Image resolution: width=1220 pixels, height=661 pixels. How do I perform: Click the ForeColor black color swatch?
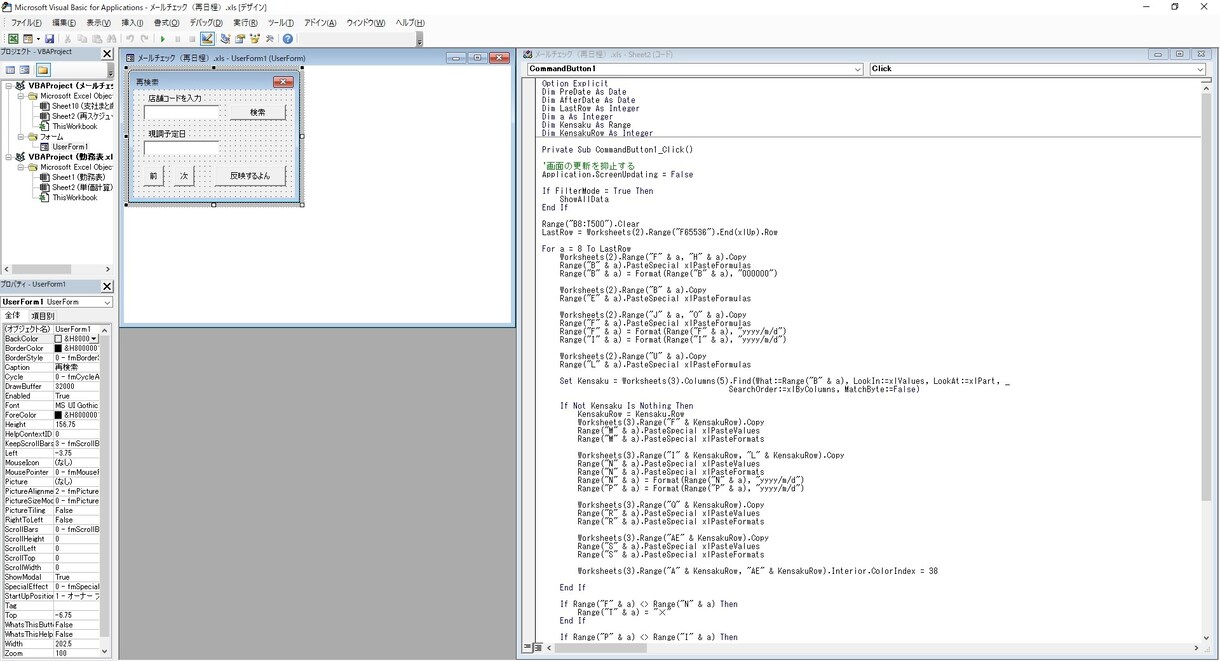click(58, 415)
